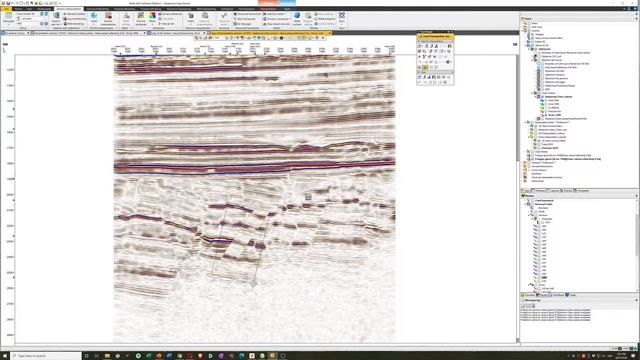
Task: Open the Property Modeling ribbon tab
Action: pos(124,9)
